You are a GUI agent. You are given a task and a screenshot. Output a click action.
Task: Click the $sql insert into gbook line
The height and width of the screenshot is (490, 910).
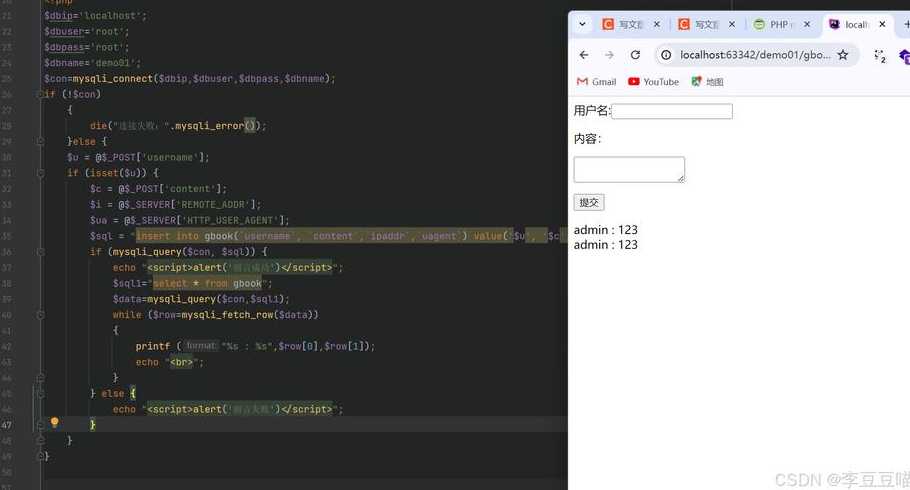point(328,236)
